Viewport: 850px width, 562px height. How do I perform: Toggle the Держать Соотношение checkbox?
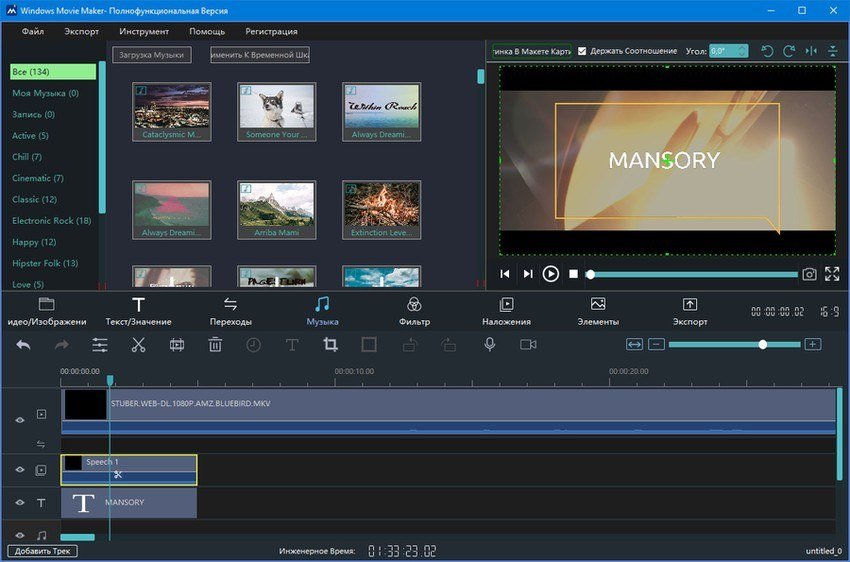583,51
